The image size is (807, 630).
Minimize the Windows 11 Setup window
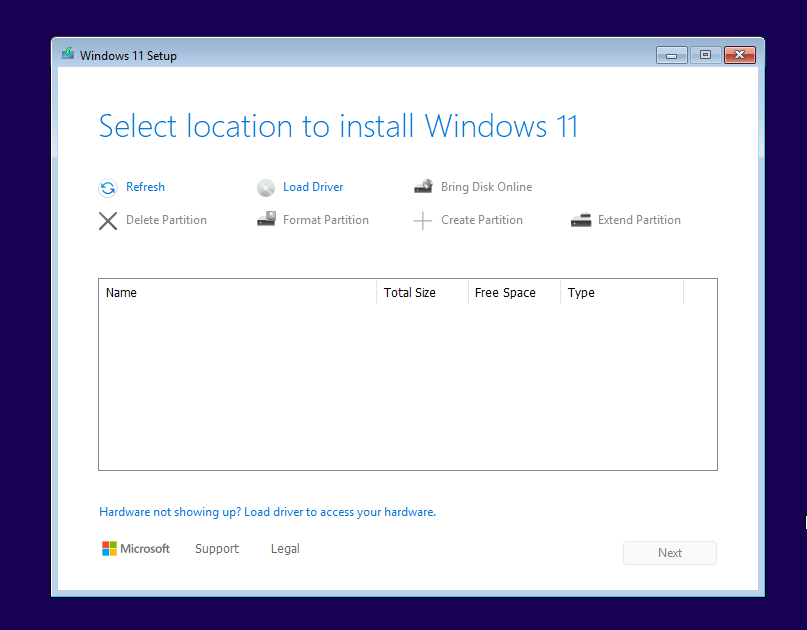pos(672,55)
